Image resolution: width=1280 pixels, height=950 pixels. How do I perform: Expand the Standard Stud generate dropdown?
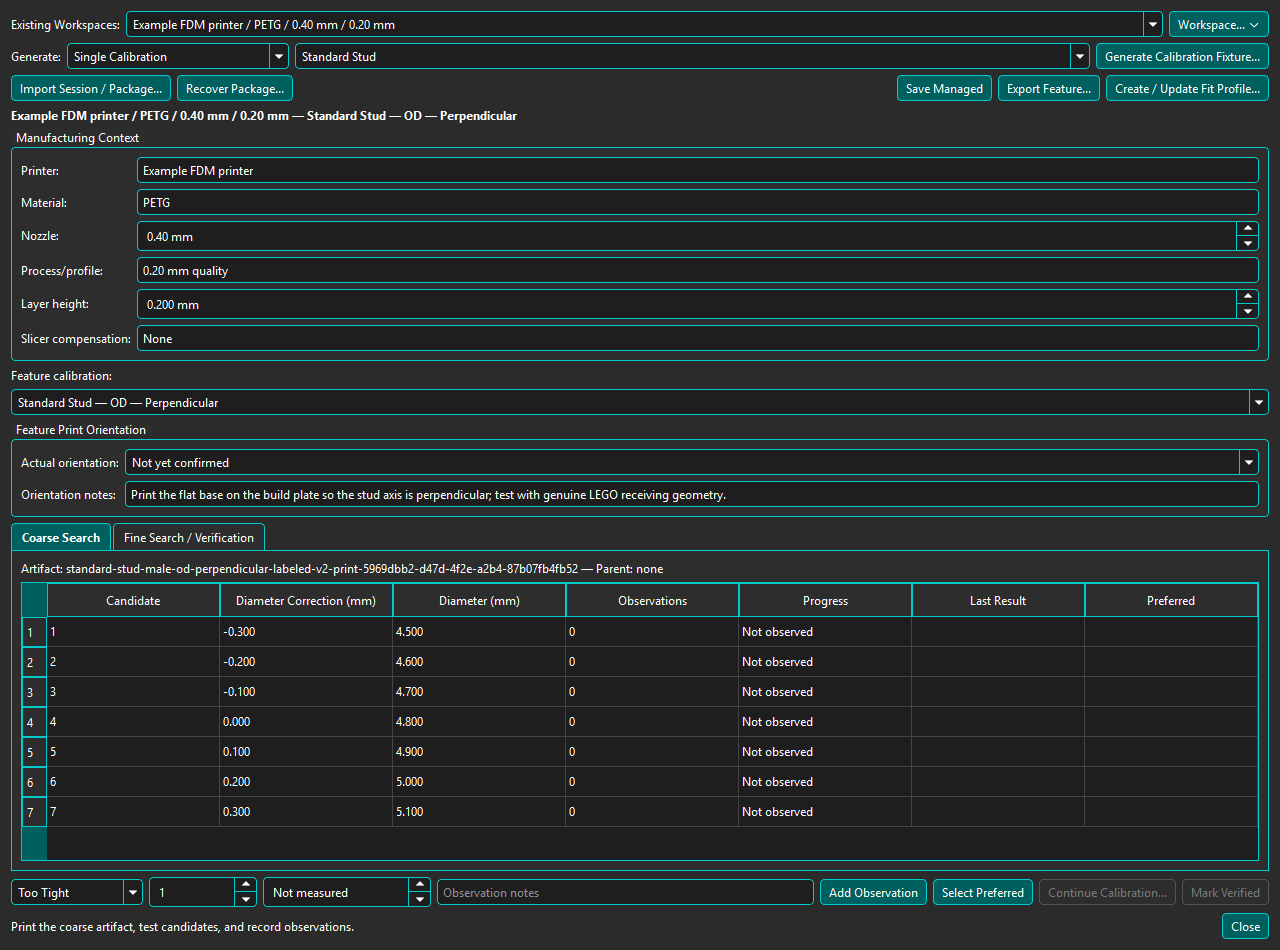[691, 57]
